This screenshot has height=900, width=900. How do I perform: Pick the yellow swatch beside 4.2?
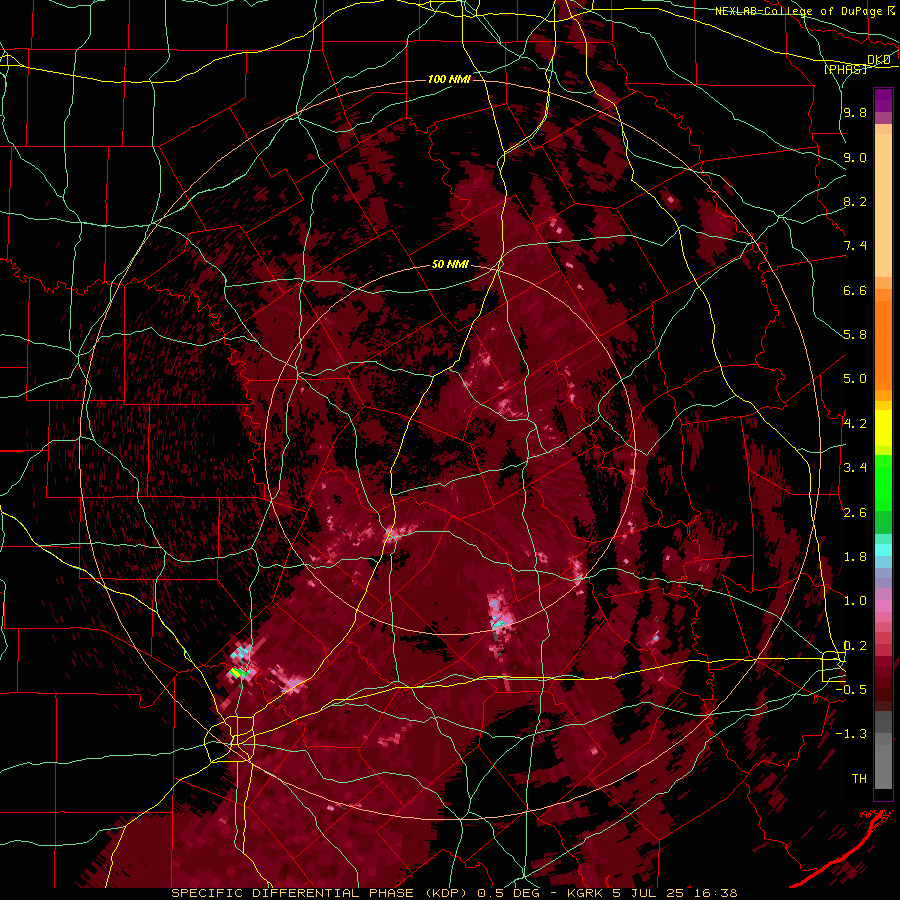[x=883, y=426]
